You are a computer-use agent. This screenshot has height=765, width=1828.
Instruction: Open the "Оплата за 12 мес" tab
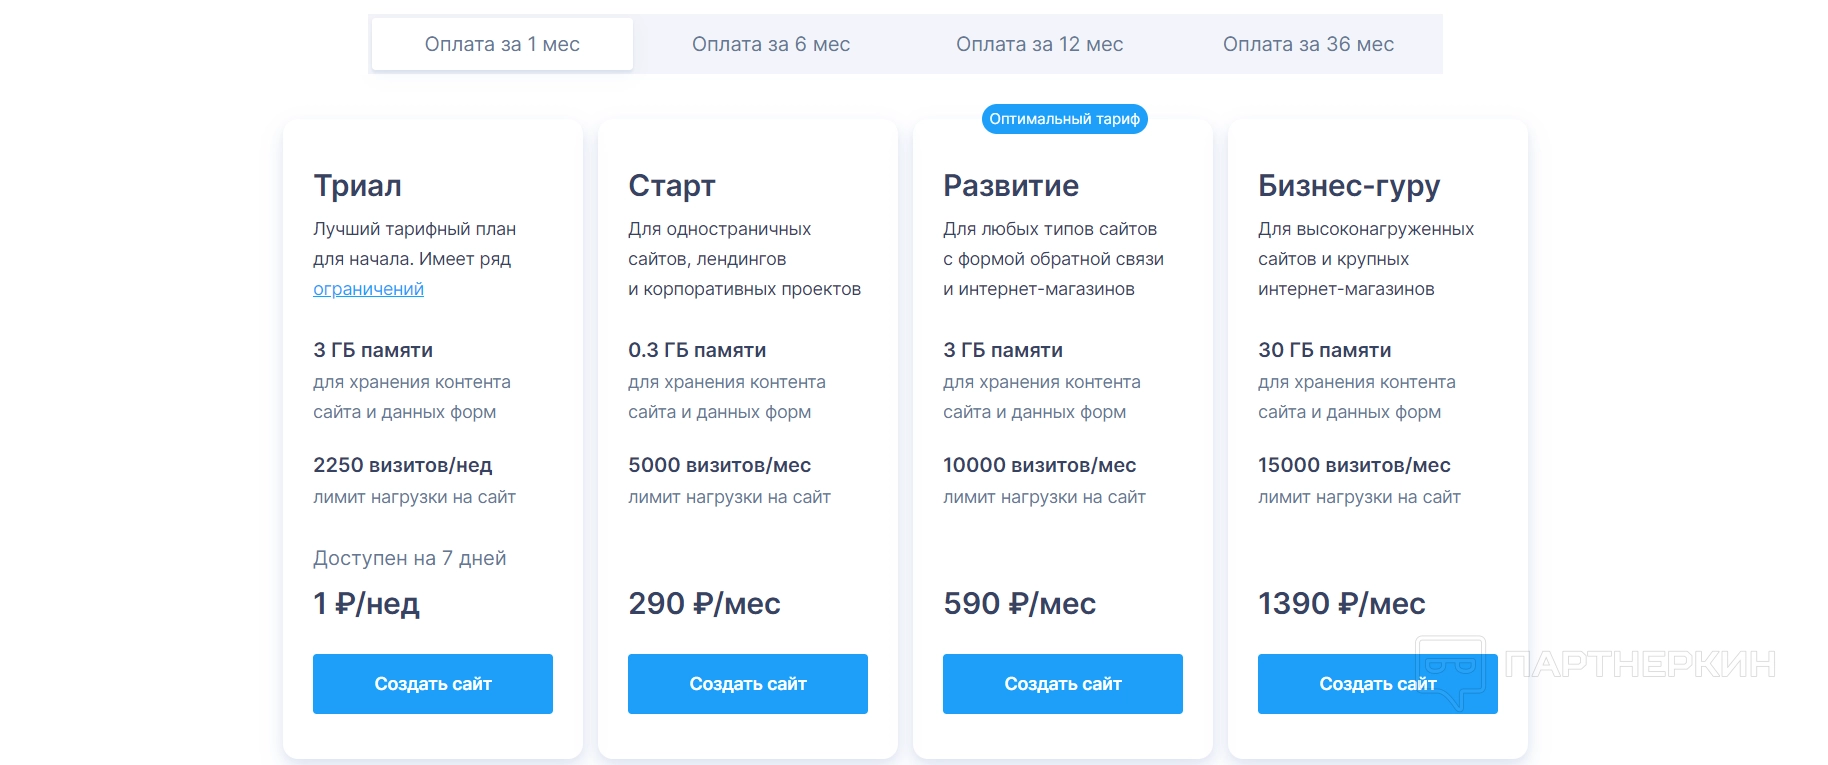click(x=1039, y=44)
